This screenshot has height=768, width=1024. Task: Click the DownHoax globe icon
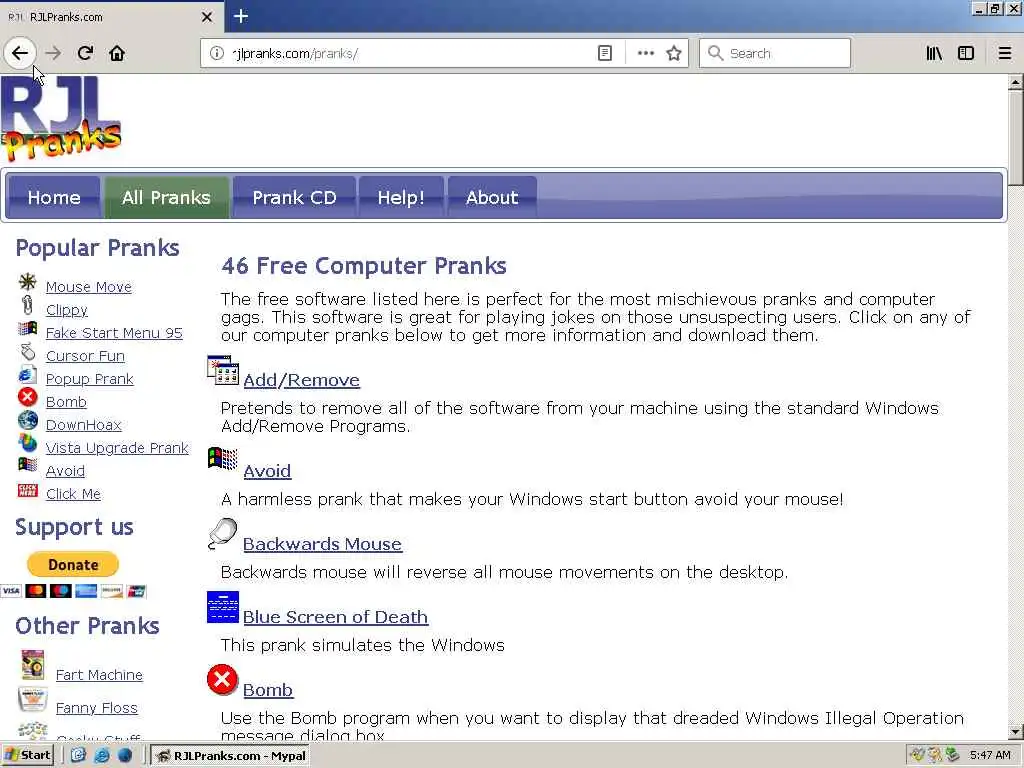pyautogui.click(x=27, y=420)
